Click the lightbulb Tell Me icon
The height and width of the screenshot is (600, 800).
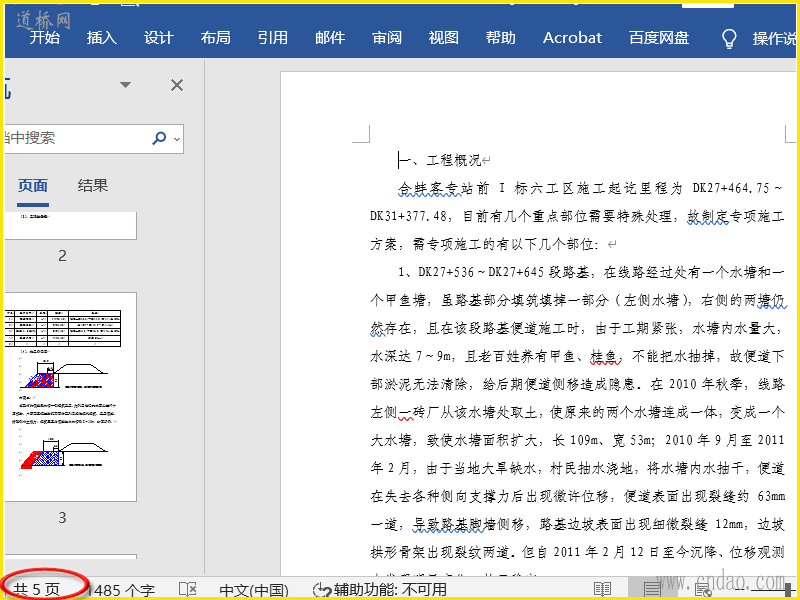(730, 38)
